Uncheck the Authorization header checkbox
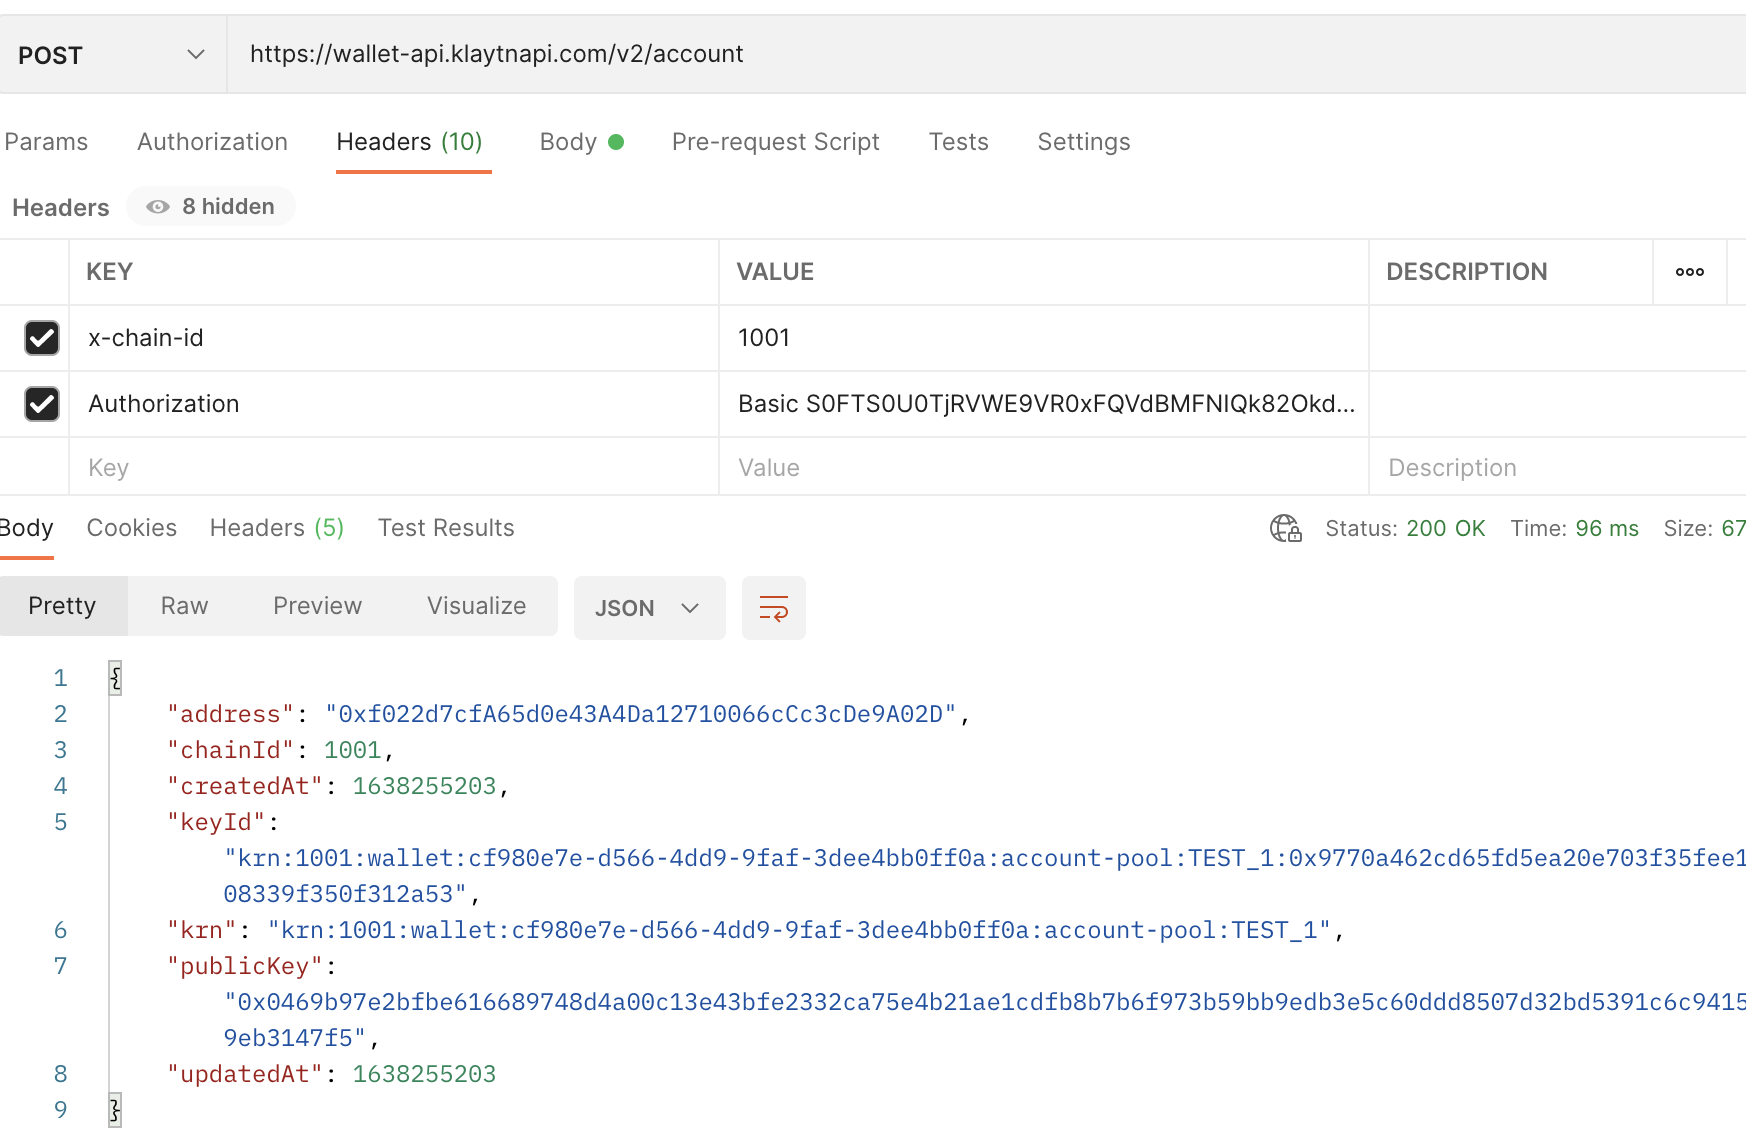Image resolution: width=1746 pixels, height=1132 pixels. point(42,404)
